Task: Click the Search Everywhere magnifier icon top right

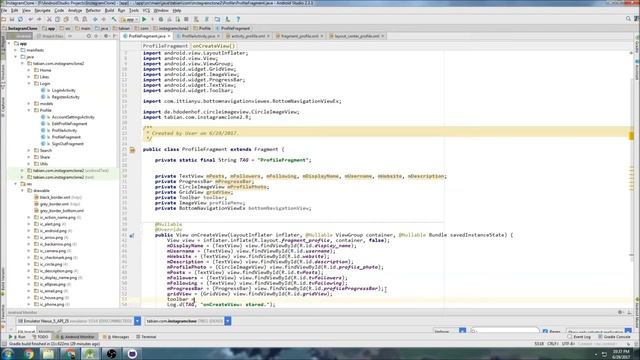Action: 628,19
